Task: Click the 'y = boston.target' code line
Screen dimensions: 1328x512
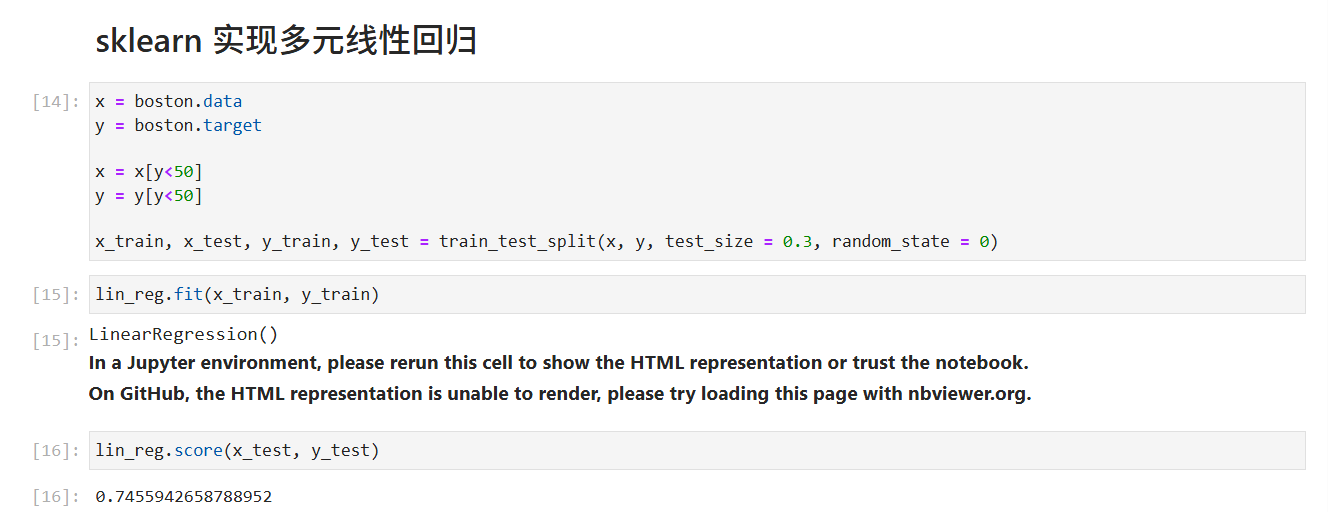Action: click(x=179, y=125)
